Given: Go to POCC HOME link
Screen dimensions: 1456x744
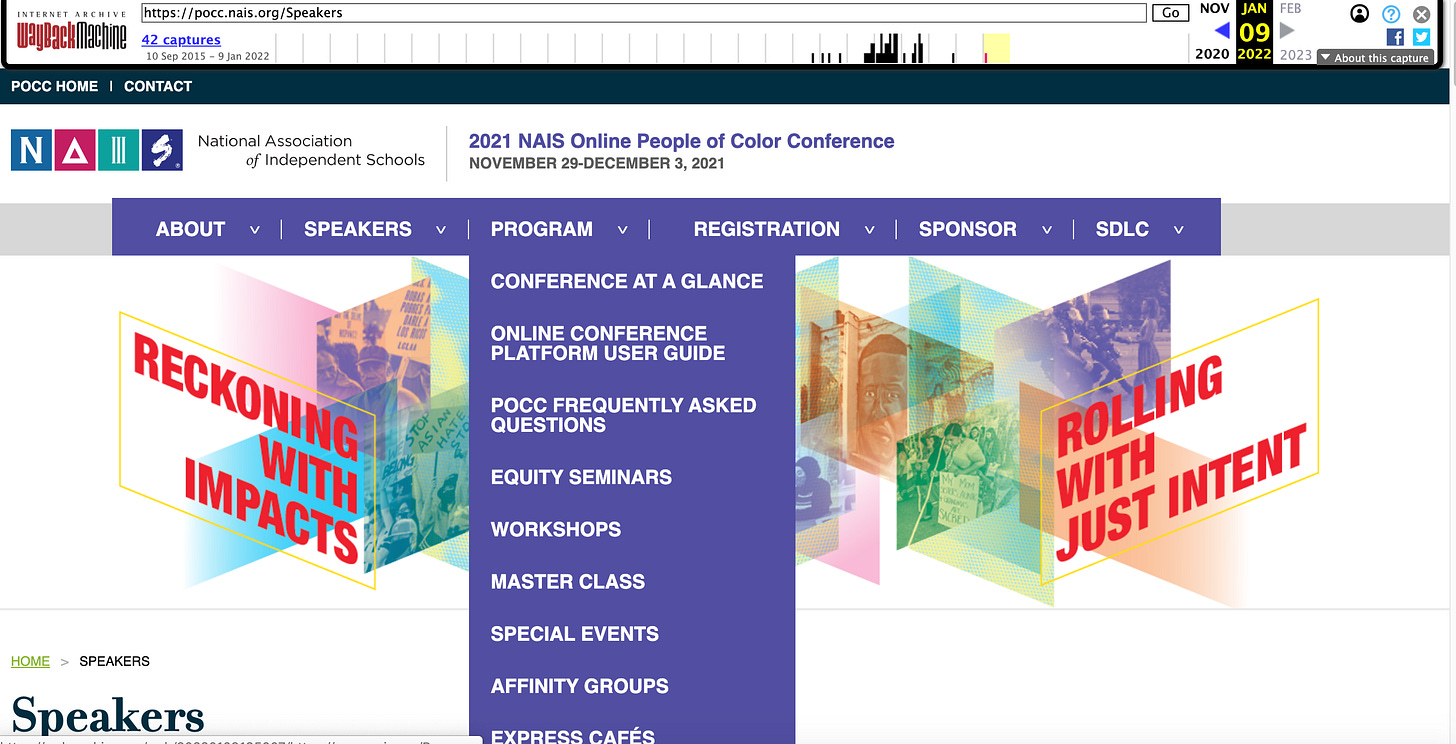Looking at the screenshot, I should click(x=54, y=86).
